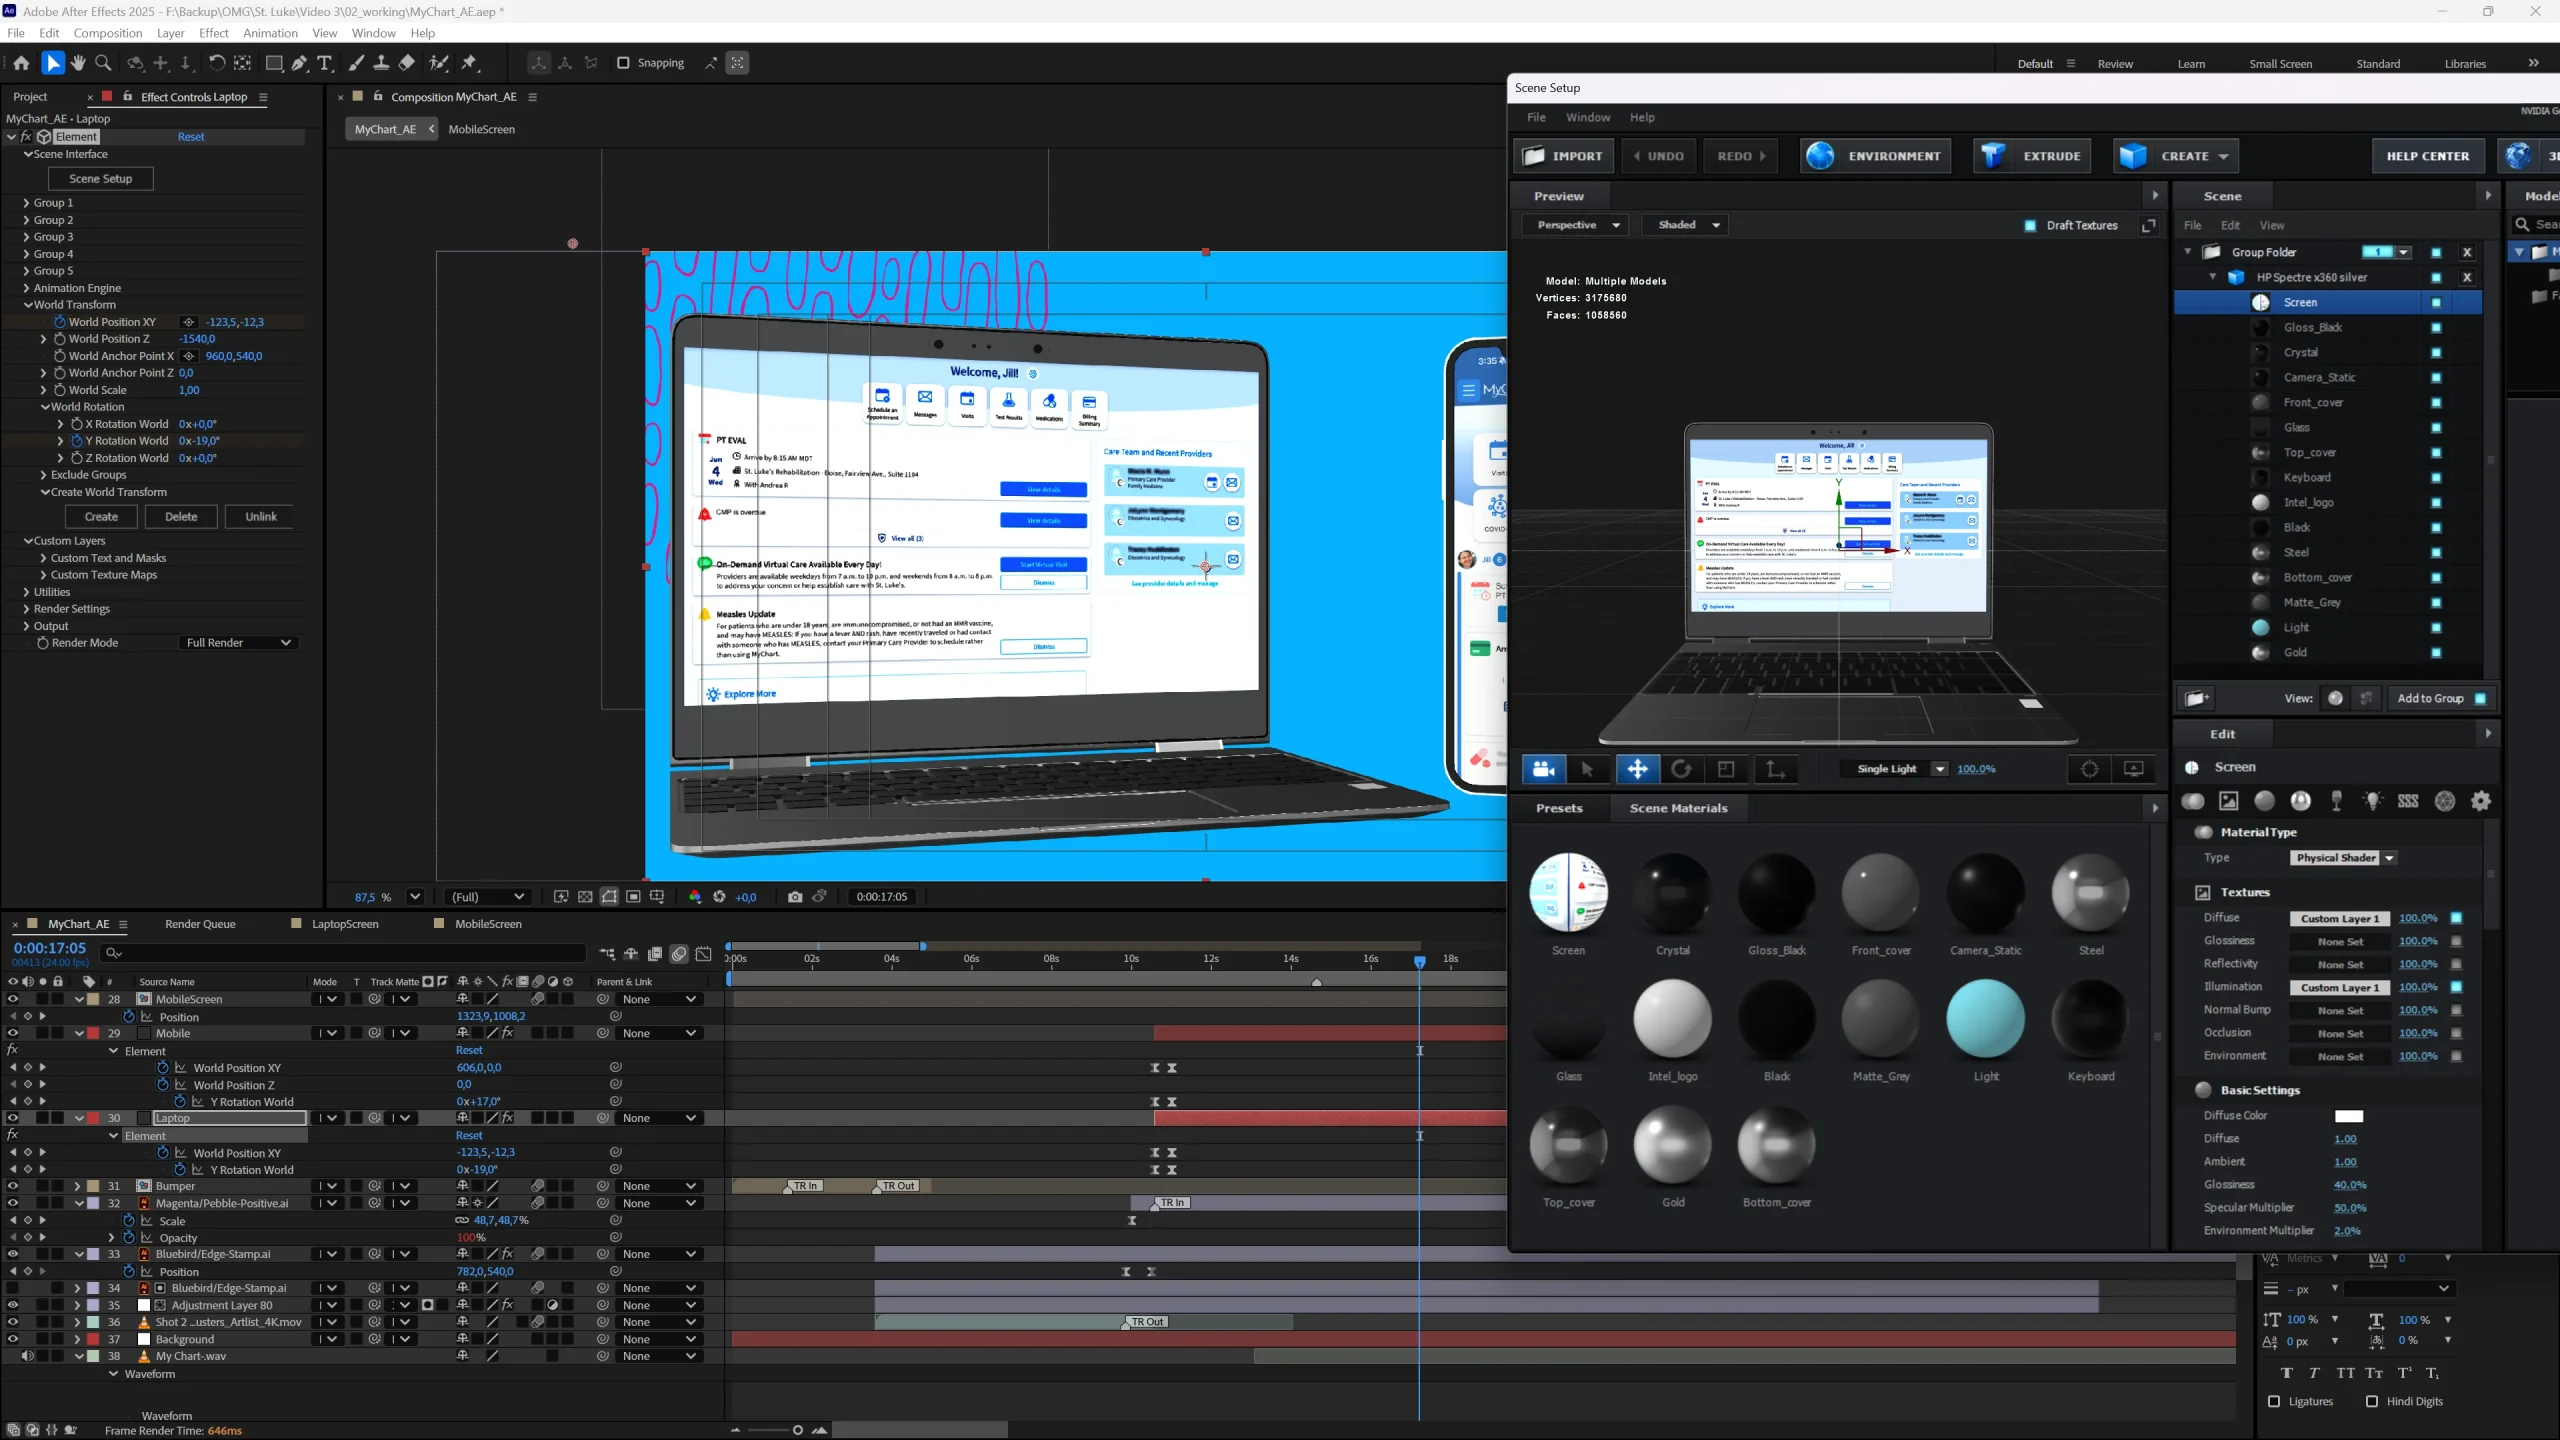Select the Type tool
Screen dimensions: 2560x1440
pos(325,63)
